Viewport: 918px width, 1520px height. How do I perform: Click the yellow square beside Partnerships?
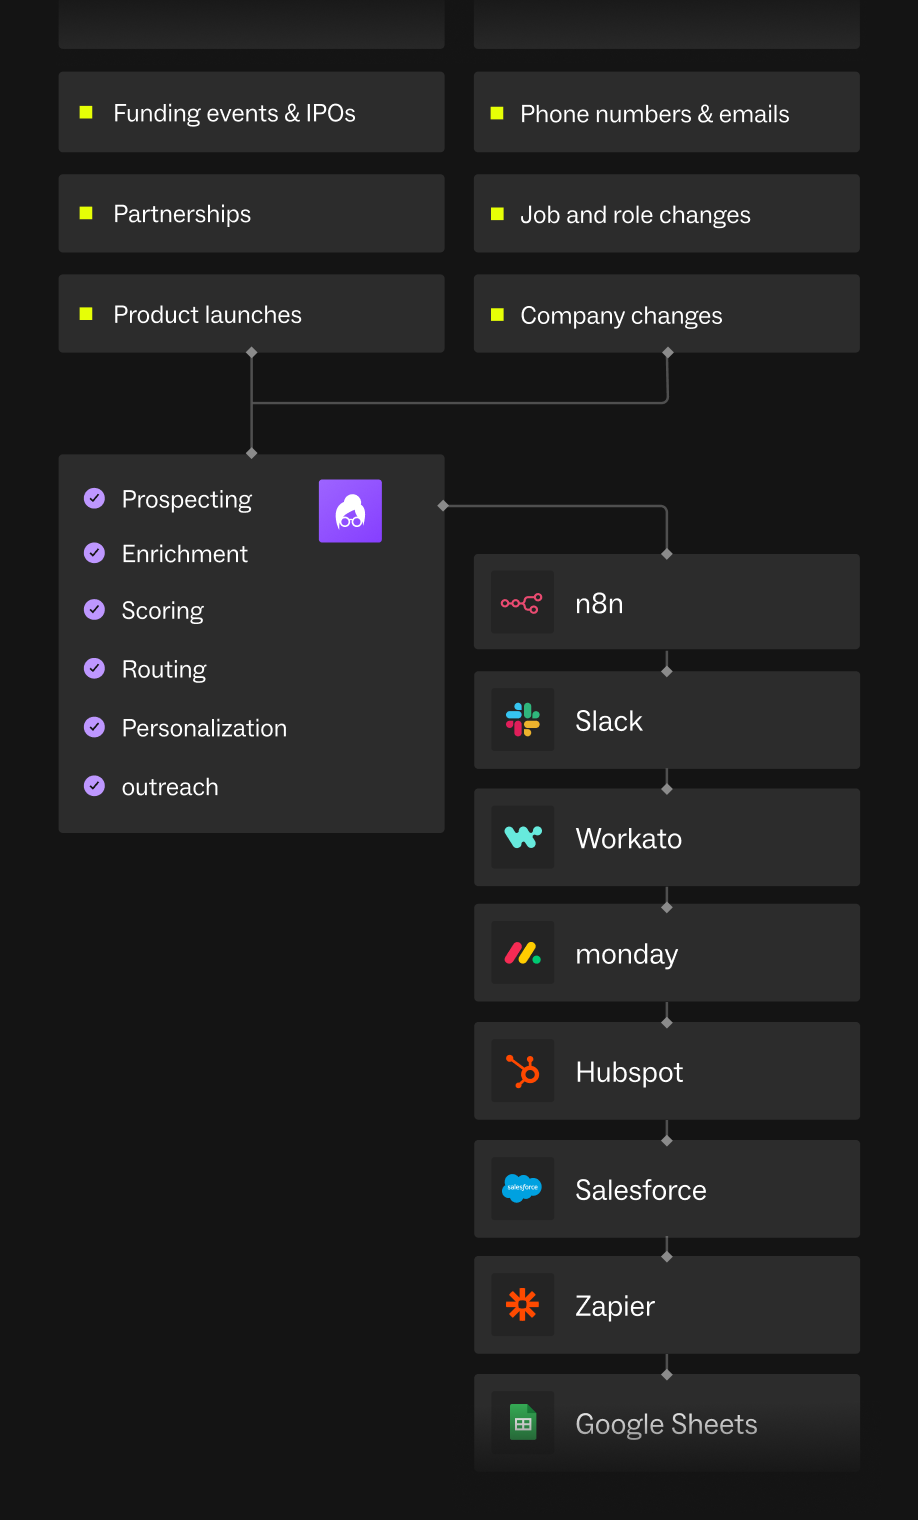[86, 213]
